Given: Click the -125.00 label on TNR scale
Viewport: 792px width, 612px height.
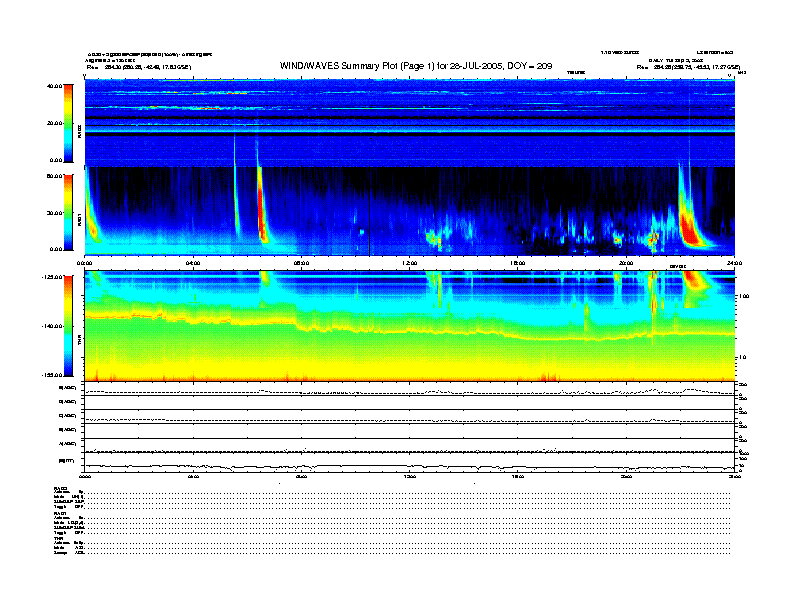Looking at the screenshot, I should tap(52, 277).
